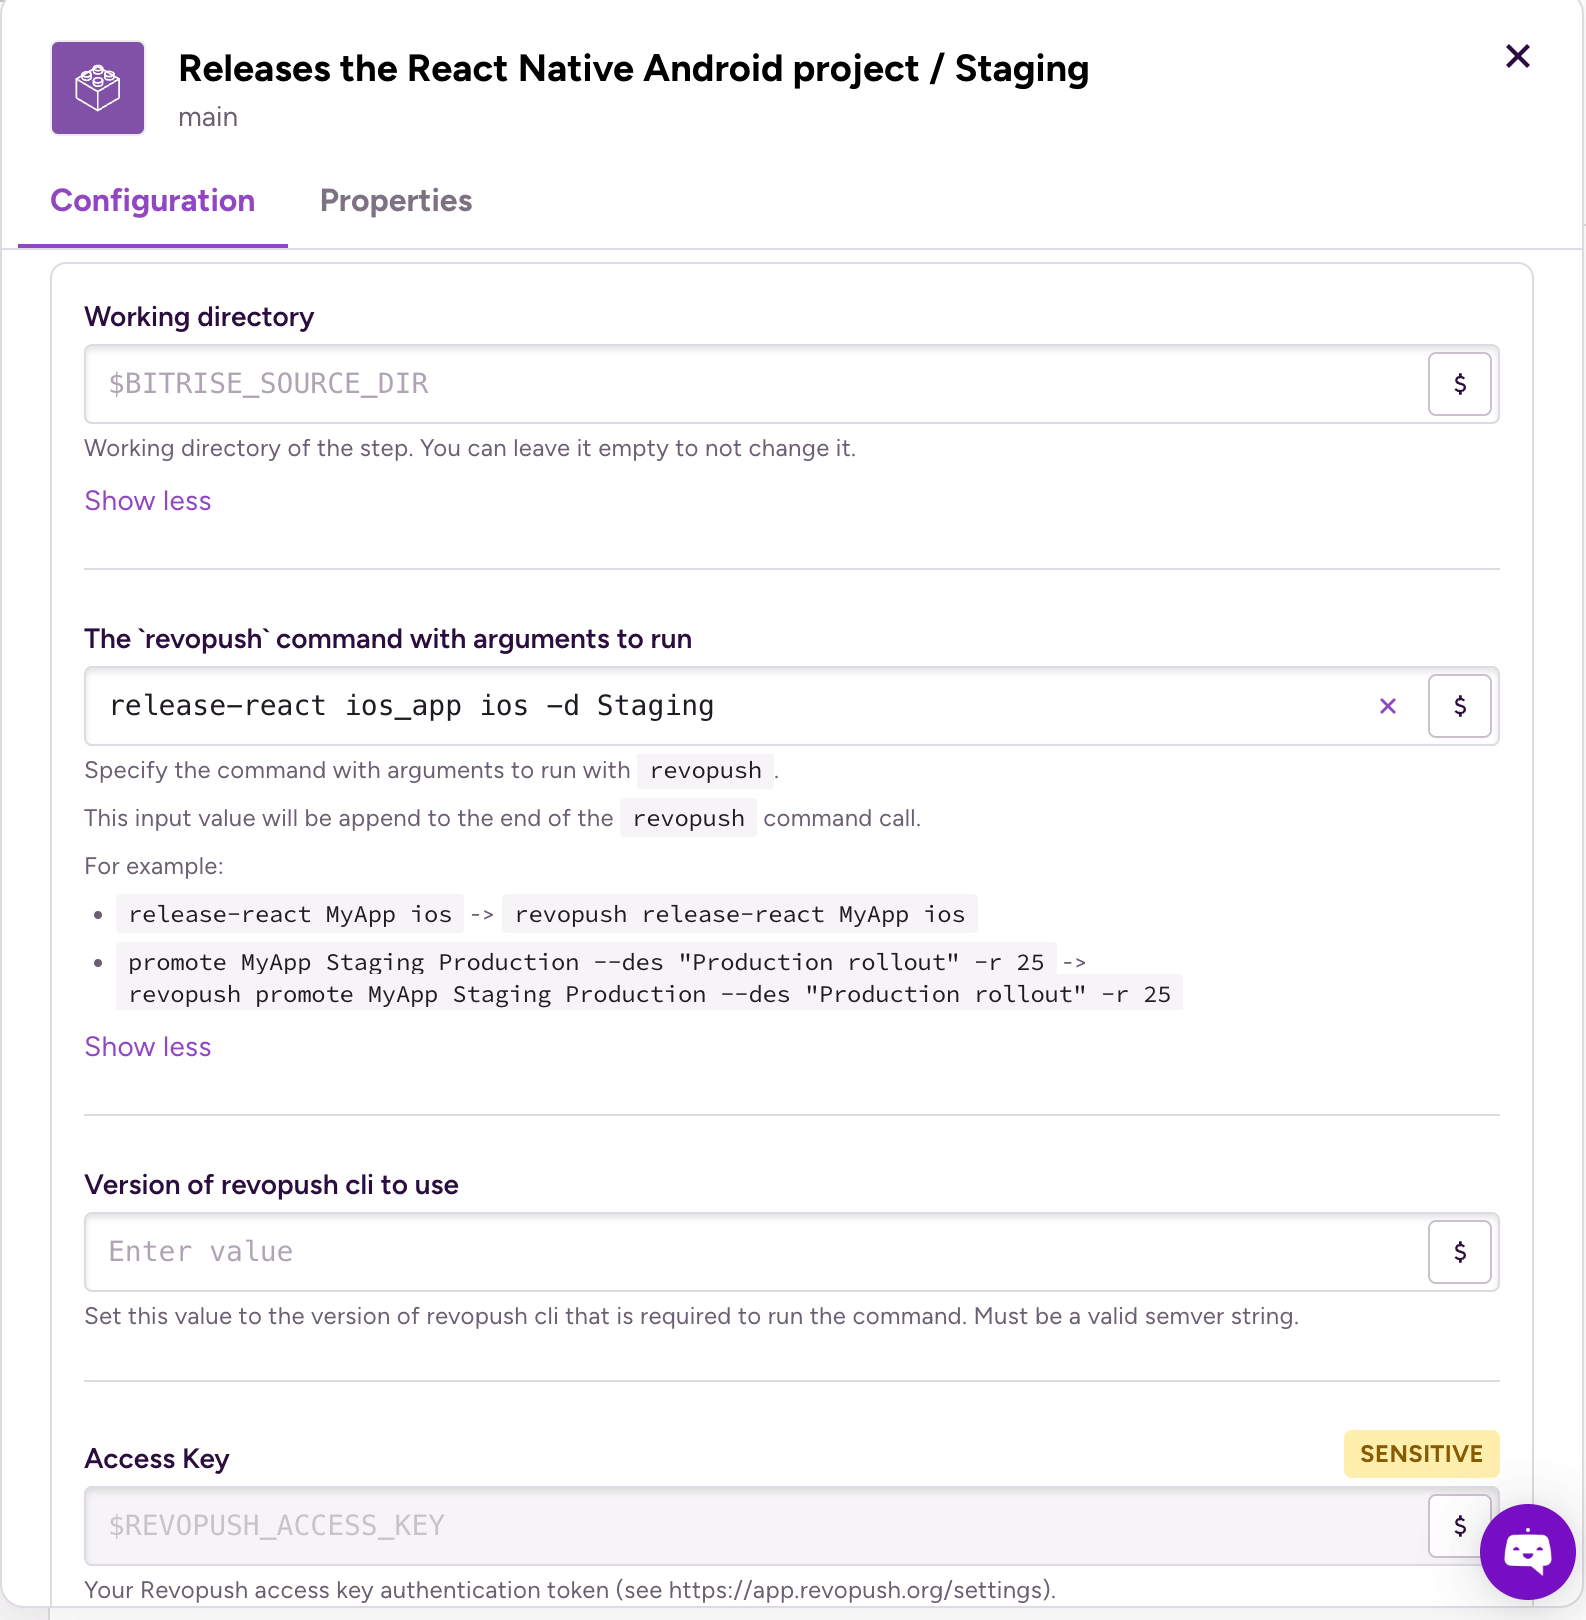Click the purple step cube icon
This screenshot has height=1620, width=1586.
[98, 88]
